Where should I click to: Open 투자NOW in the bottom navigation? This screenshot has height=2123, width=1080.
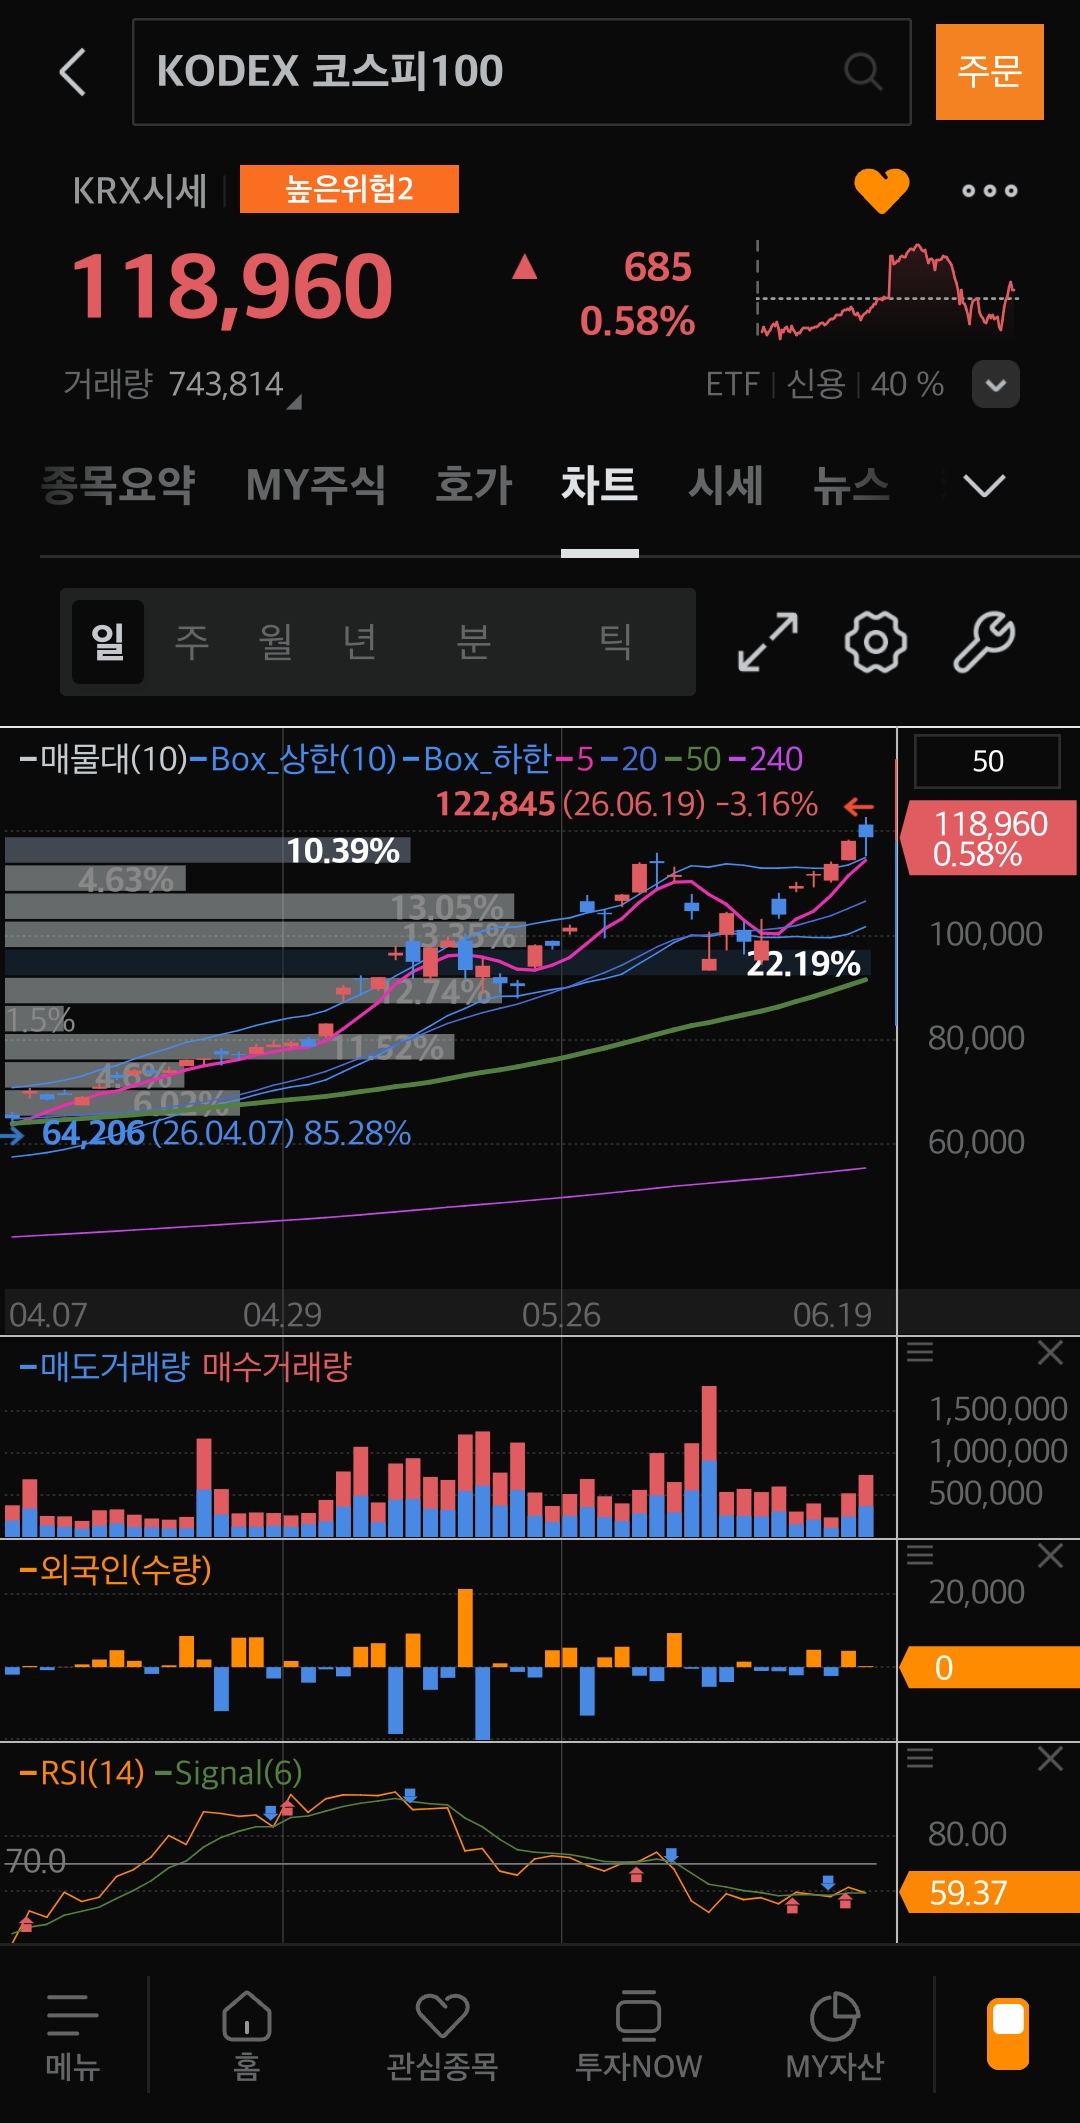(x=638, y=2037)
